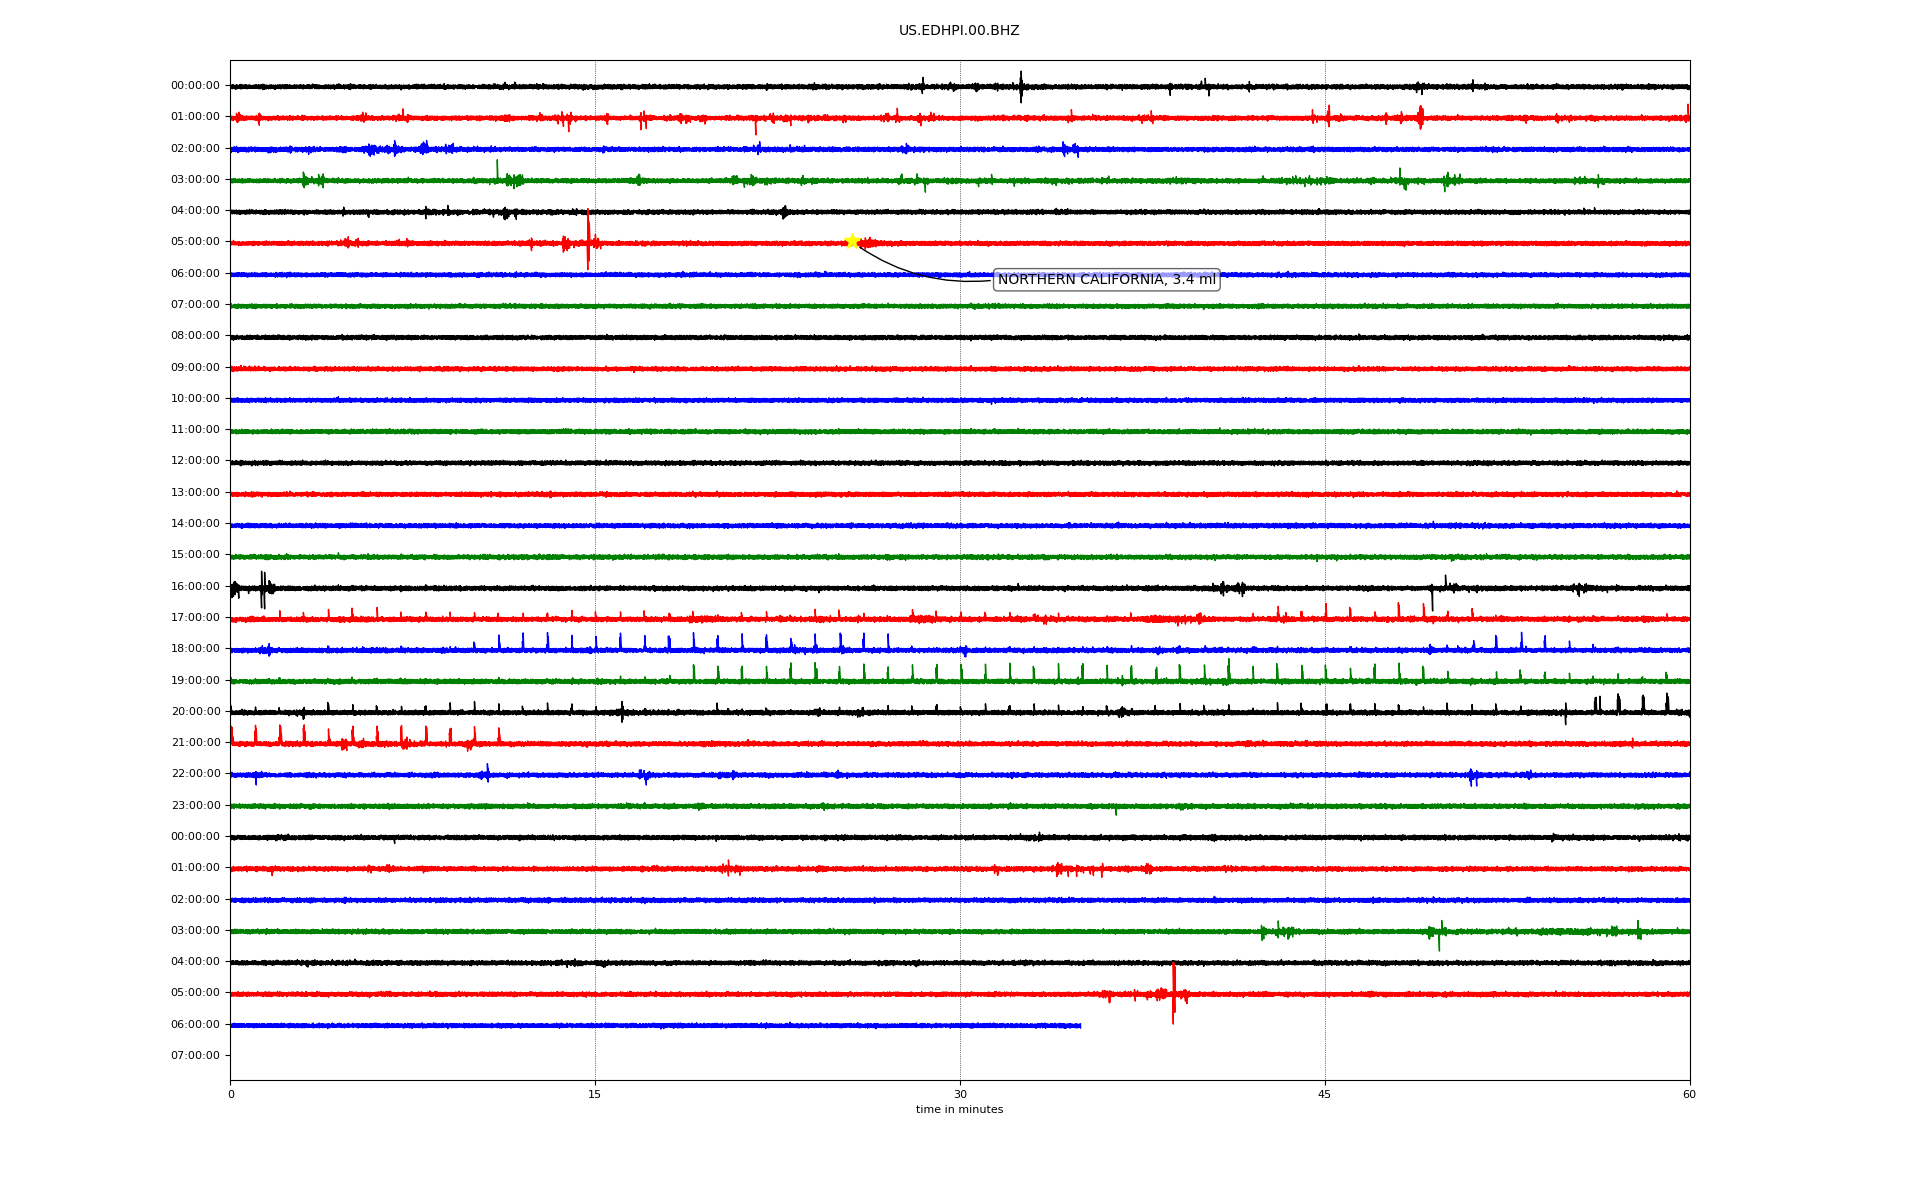Viewport: 1920px width, 1200px height.
Task: Click the 12:00:00 row label
Action: click(x=195, y=461)
